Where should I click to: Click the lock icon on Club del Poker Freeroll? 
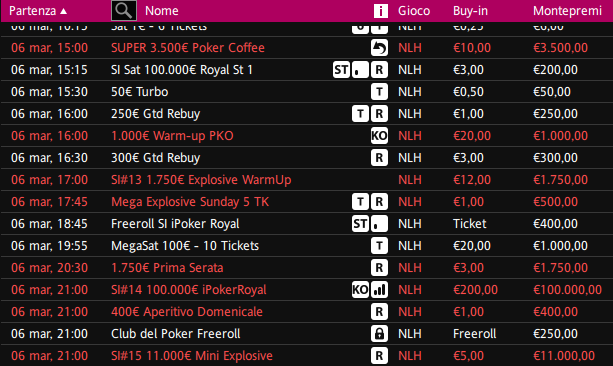click(x=379, y=334)
